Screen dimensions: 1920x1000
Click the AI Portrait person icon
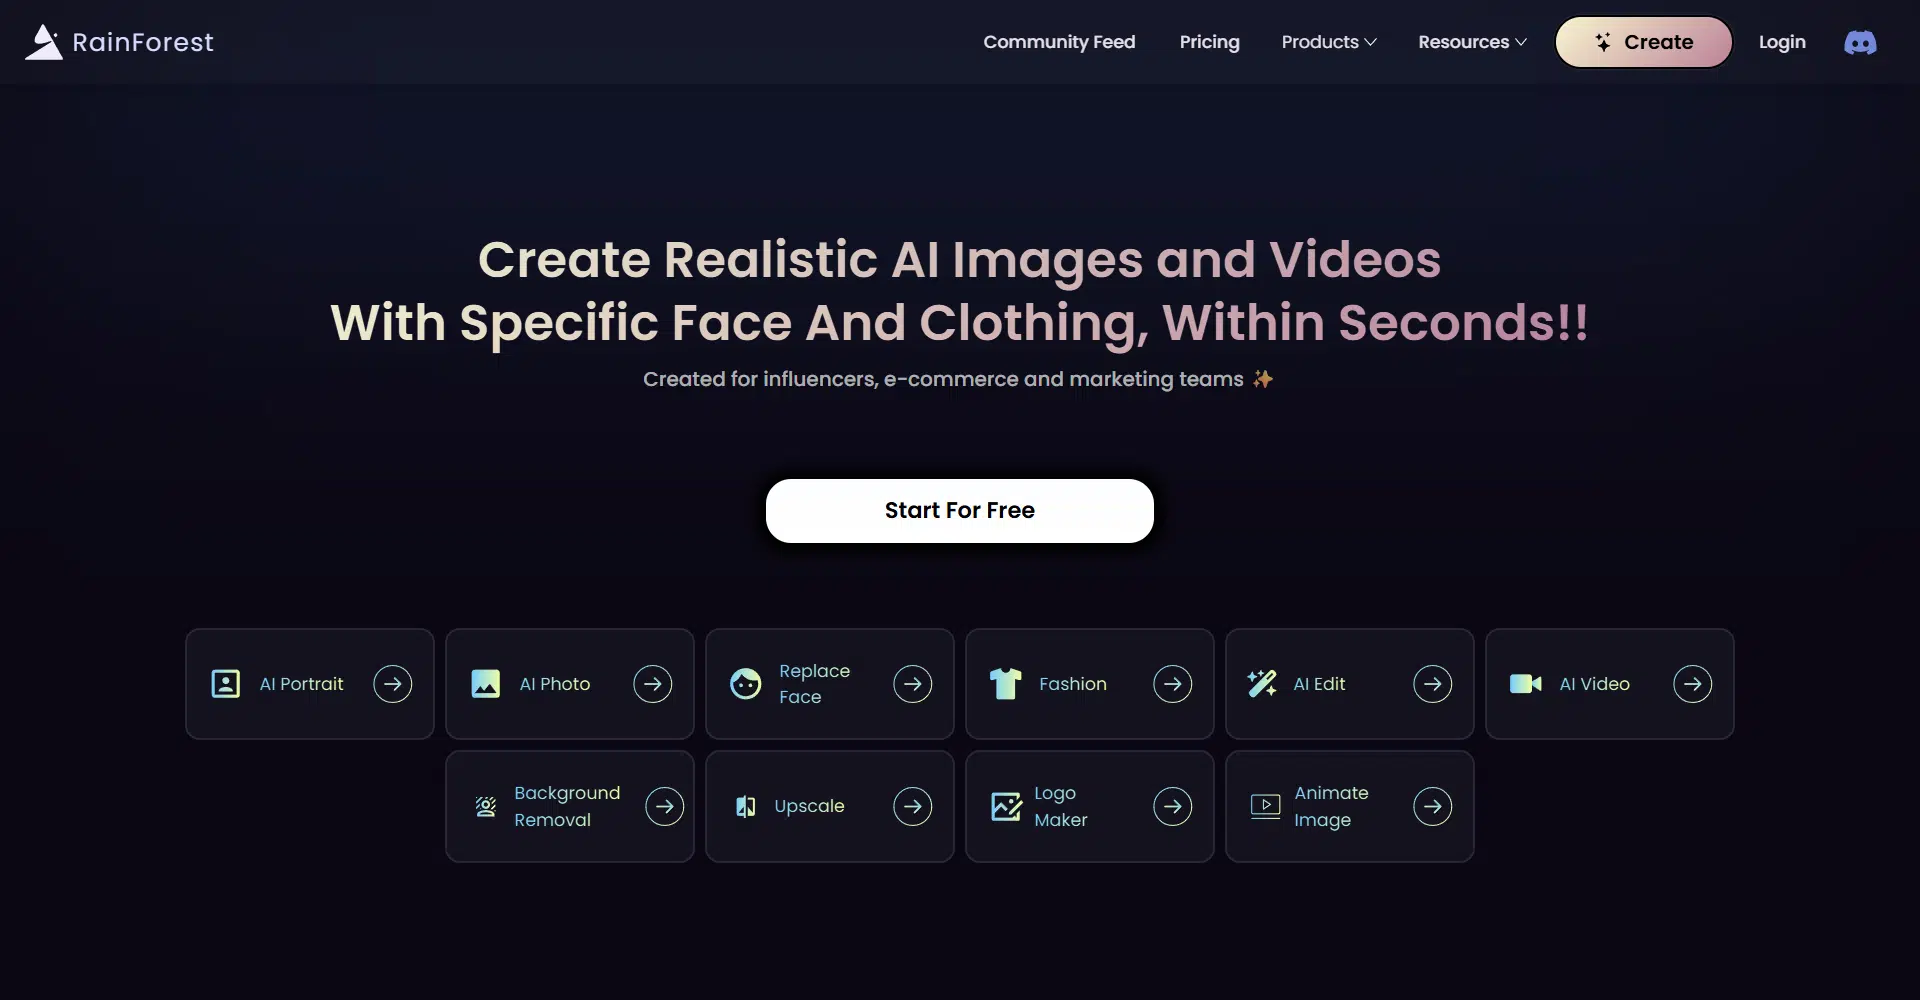pyautogui.click(x=226, y=684)
